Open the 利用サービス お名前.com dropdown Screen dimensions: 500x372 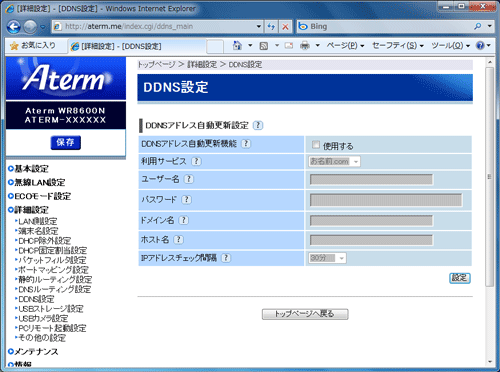(334, 162)
